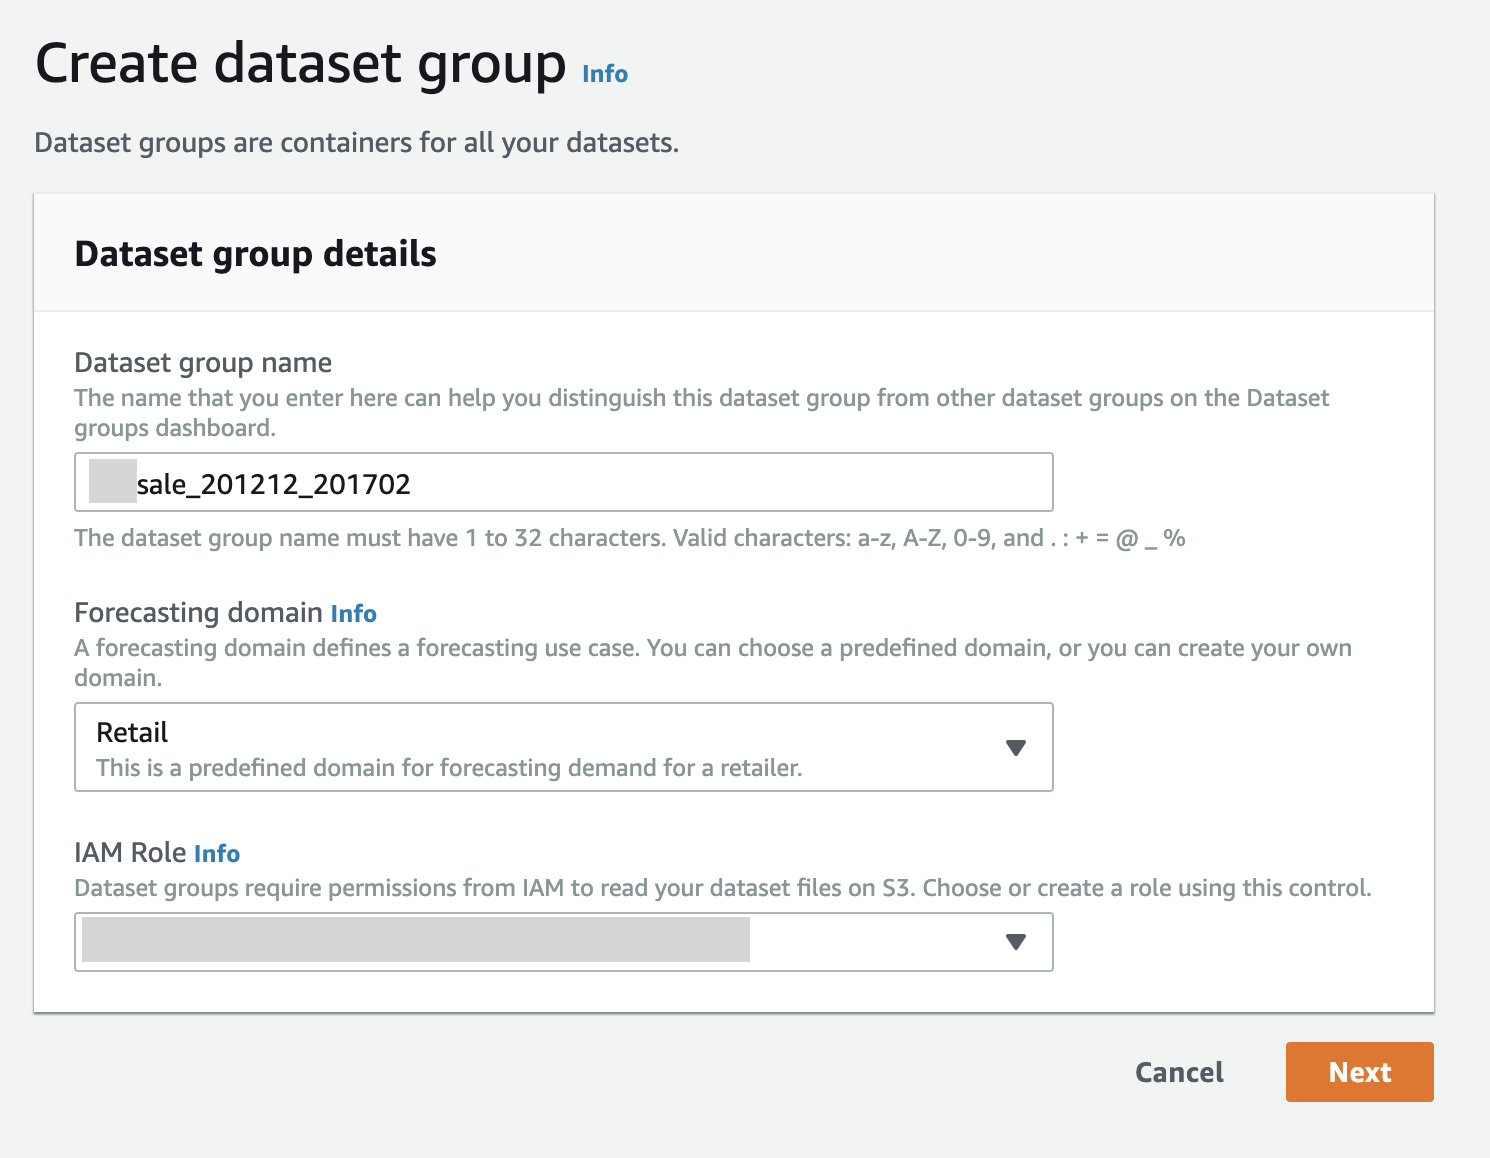This screenshot has width=1490, height=1158.
Task: Open Info link beside Create dataset group title
Action: 605,74
